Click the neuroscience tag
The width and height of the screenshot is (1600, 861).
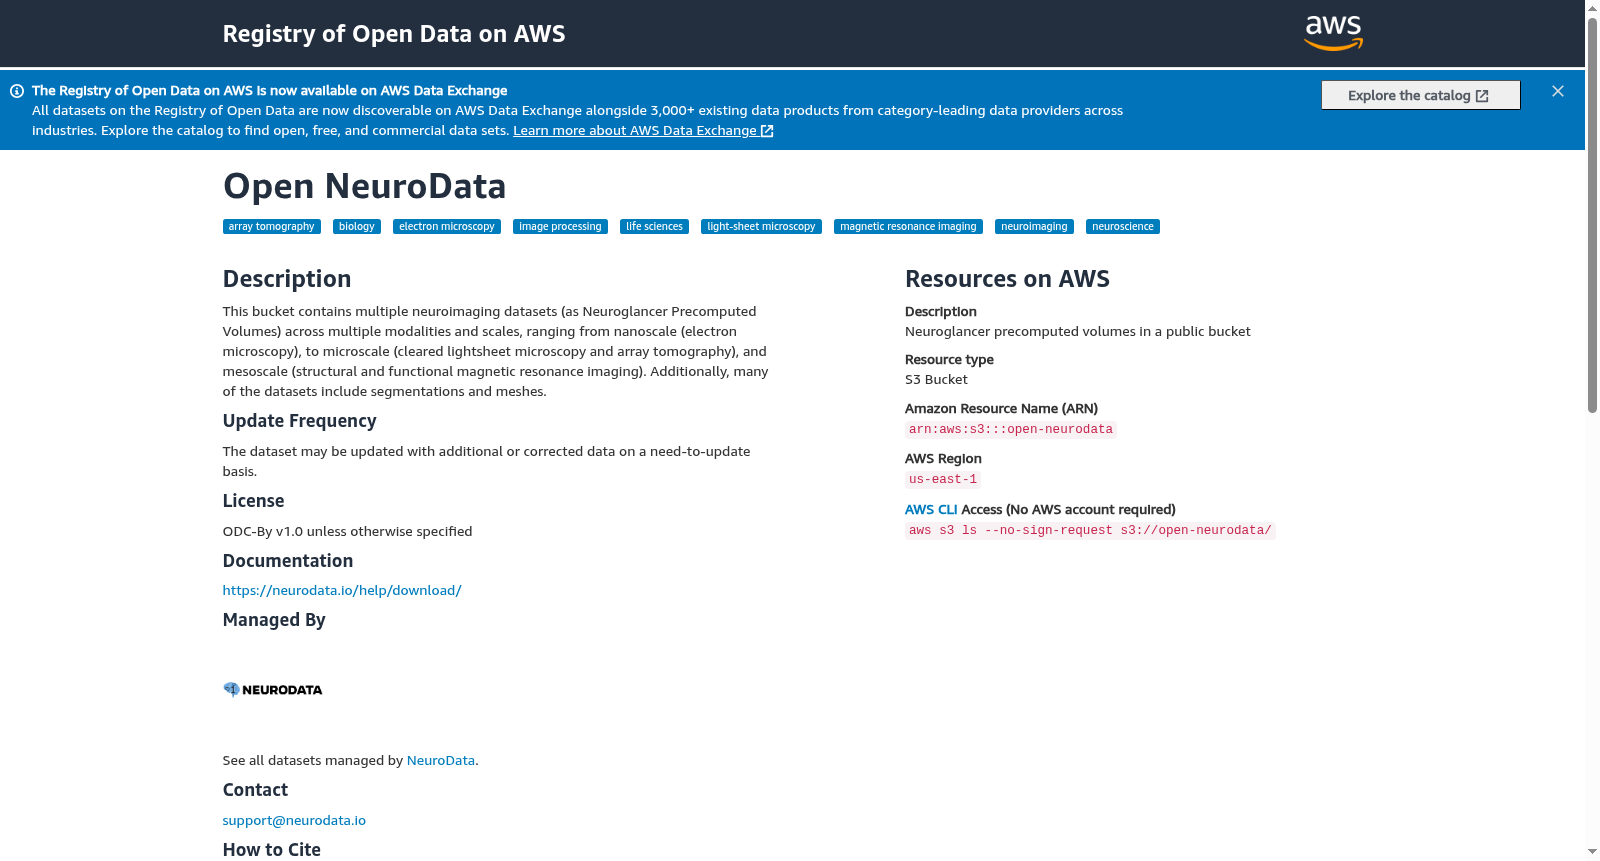(1123, 226)
